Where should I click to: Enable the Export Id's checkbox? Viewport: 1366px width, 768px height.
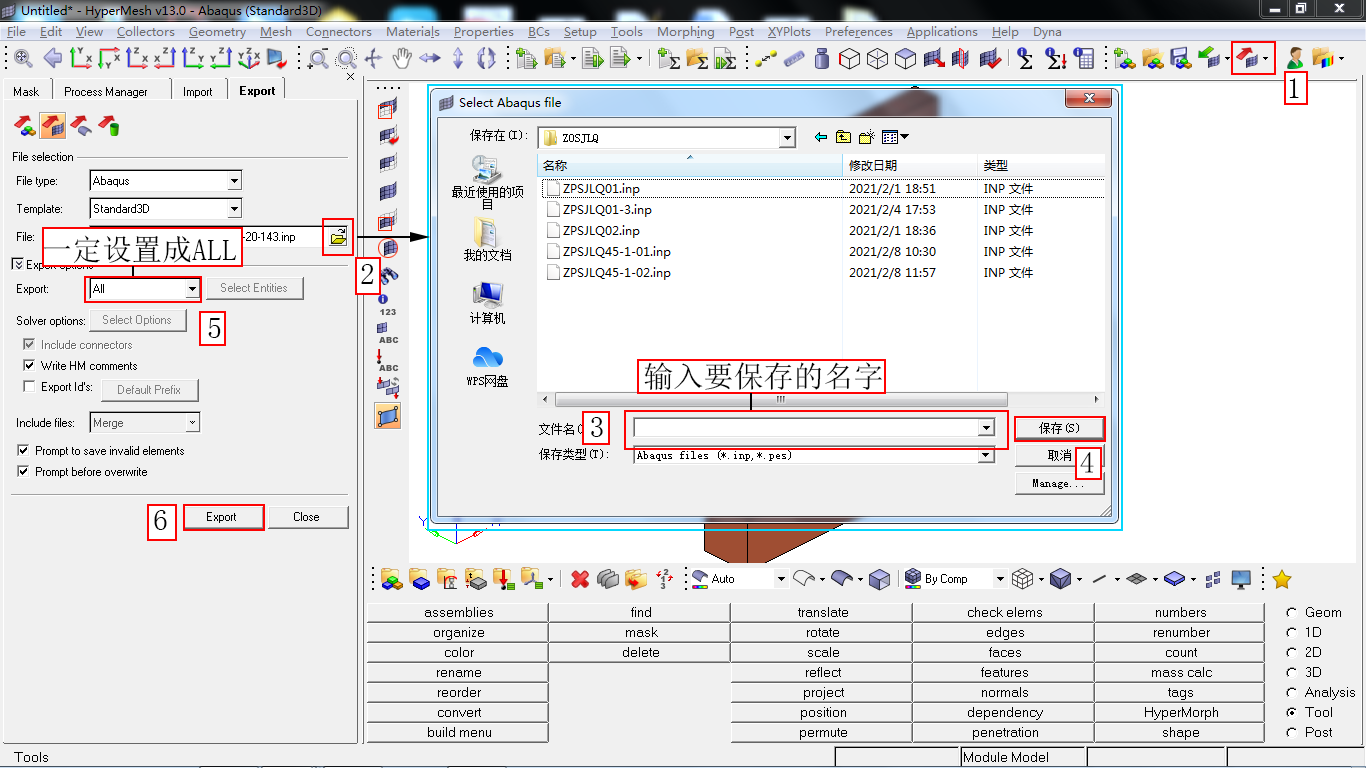[28, 387]
